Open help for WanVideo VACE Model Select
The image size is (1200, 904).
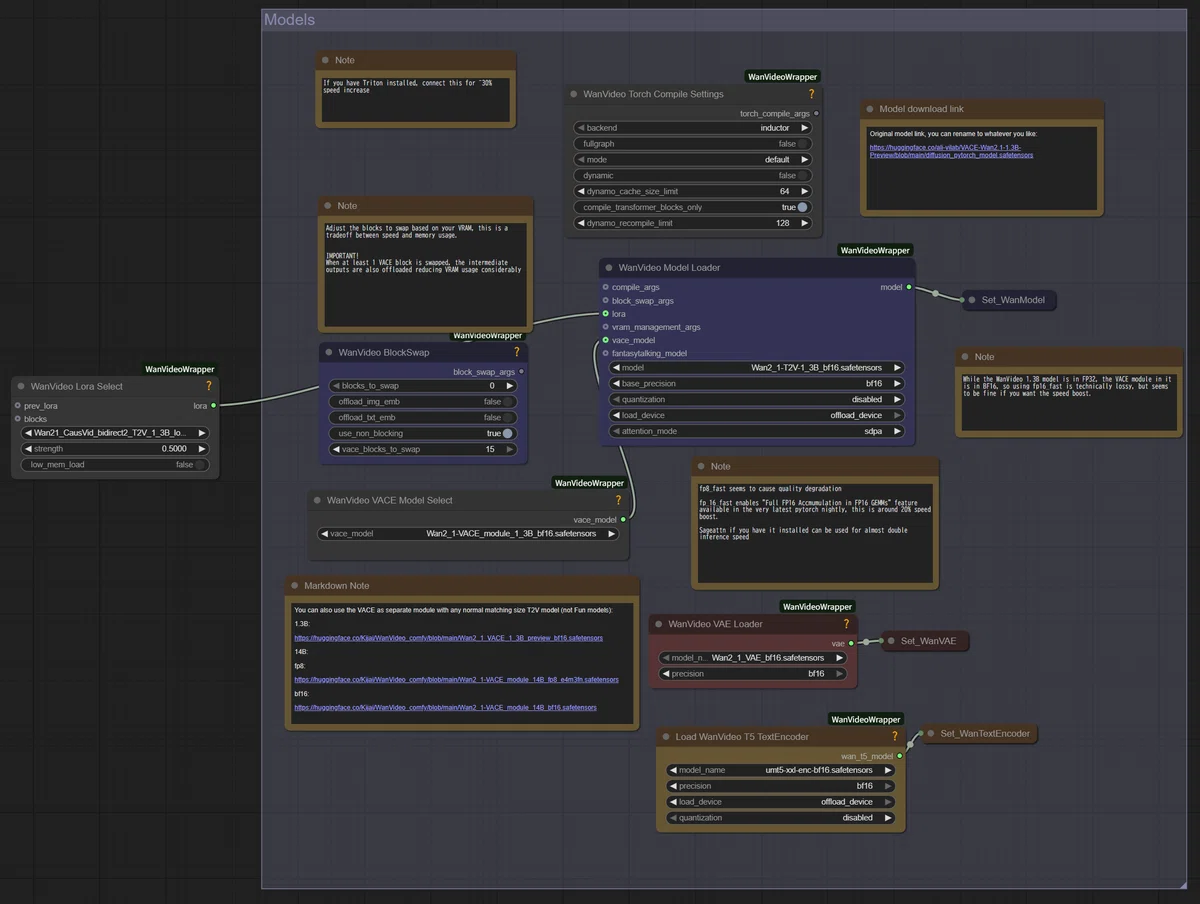pyautogui.click(x=618, y=500)
